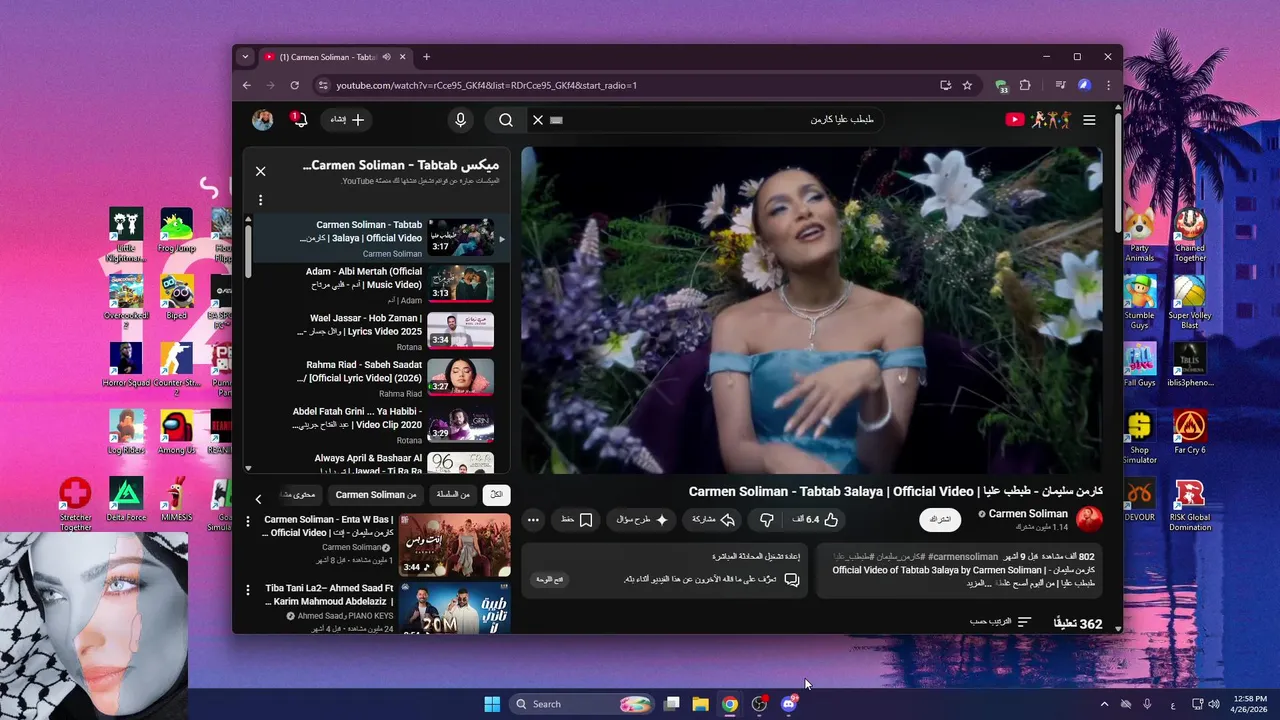Open Chrome tab search dropdown arrow

pos(245,57)
